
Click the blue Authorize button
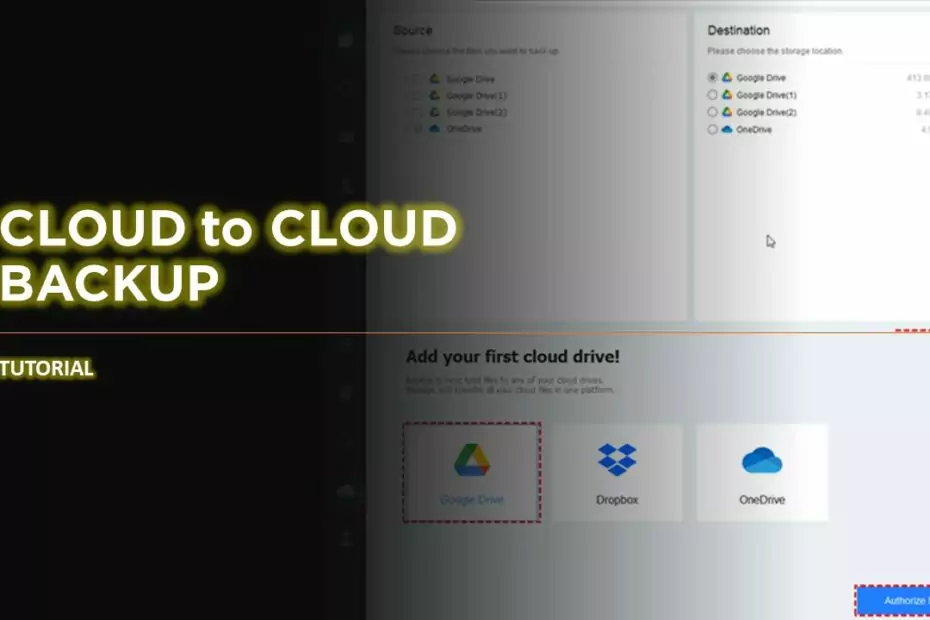[893, 601]
